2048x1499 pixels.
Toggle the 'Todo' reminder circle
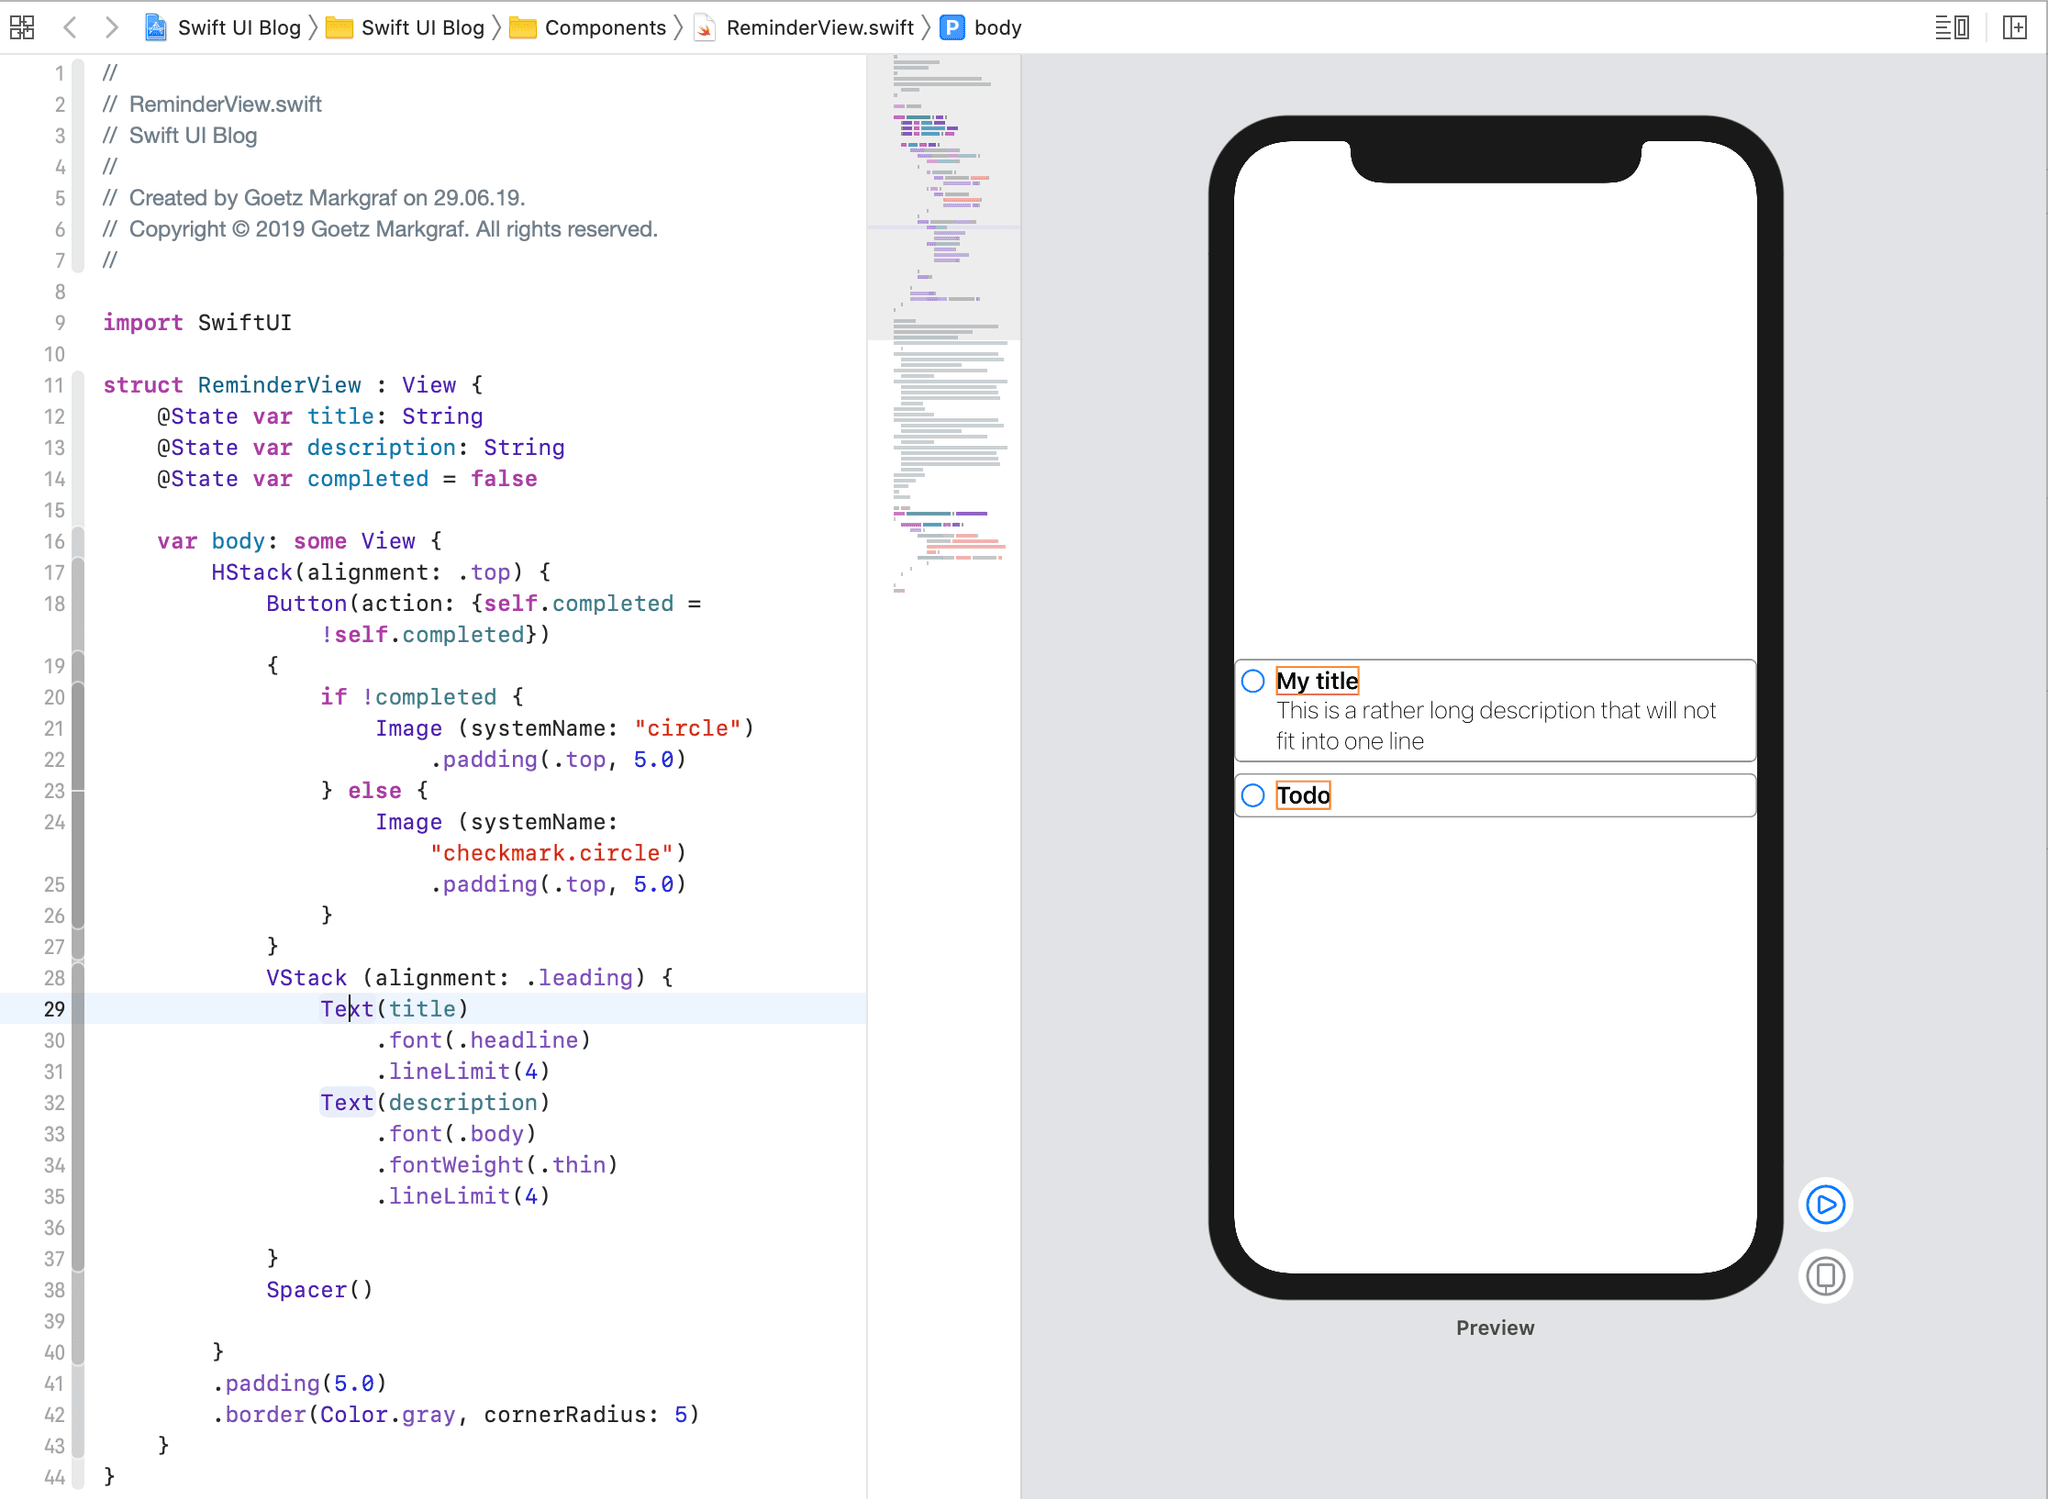(x=1253, y=795)
